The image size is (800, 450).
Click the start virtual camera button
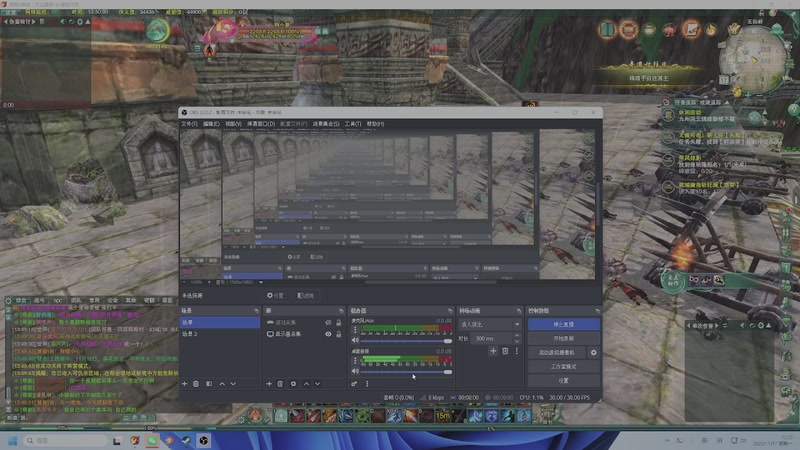coord(557,353)
